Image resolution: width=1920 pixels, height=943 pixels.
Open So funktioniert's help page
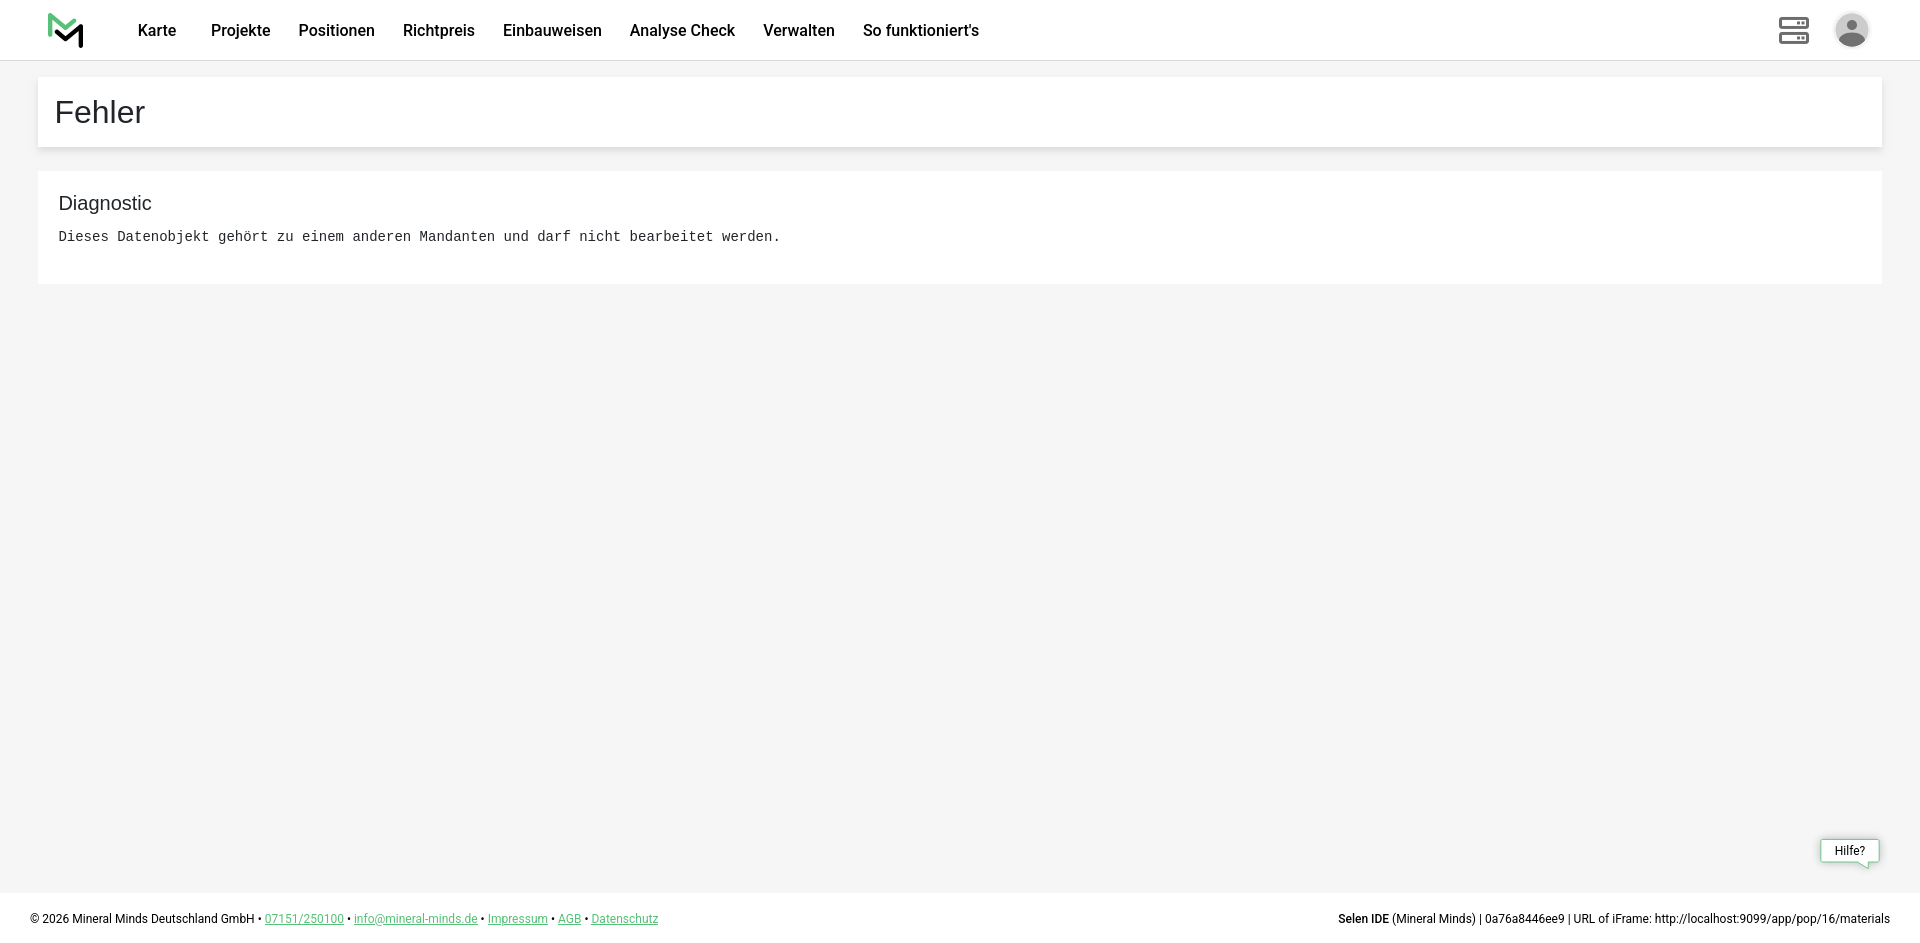(x=920, y=31)
